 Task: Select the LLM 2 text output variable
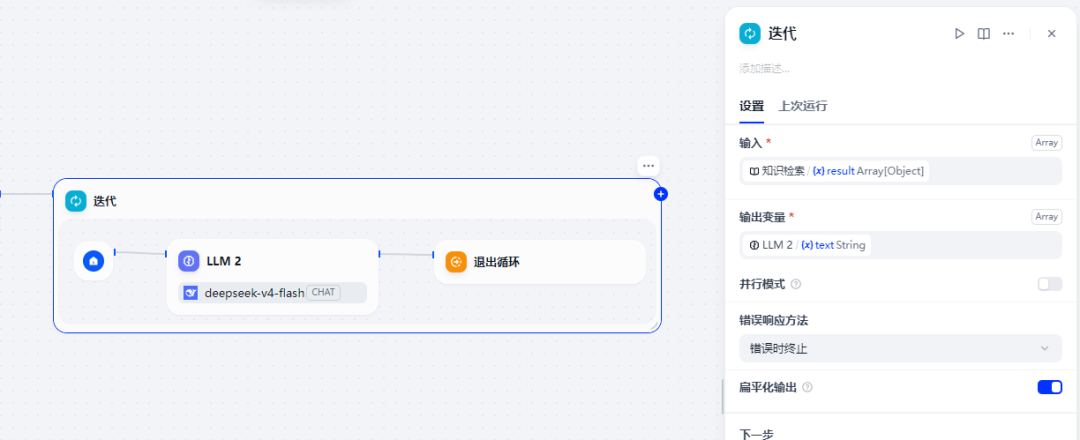tap(807, 244)
